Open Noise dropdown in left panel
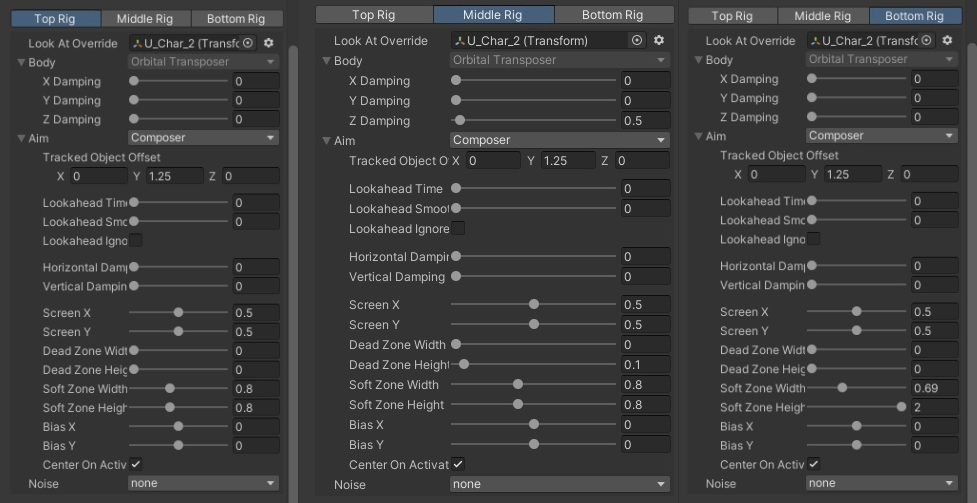 point(203,483)
